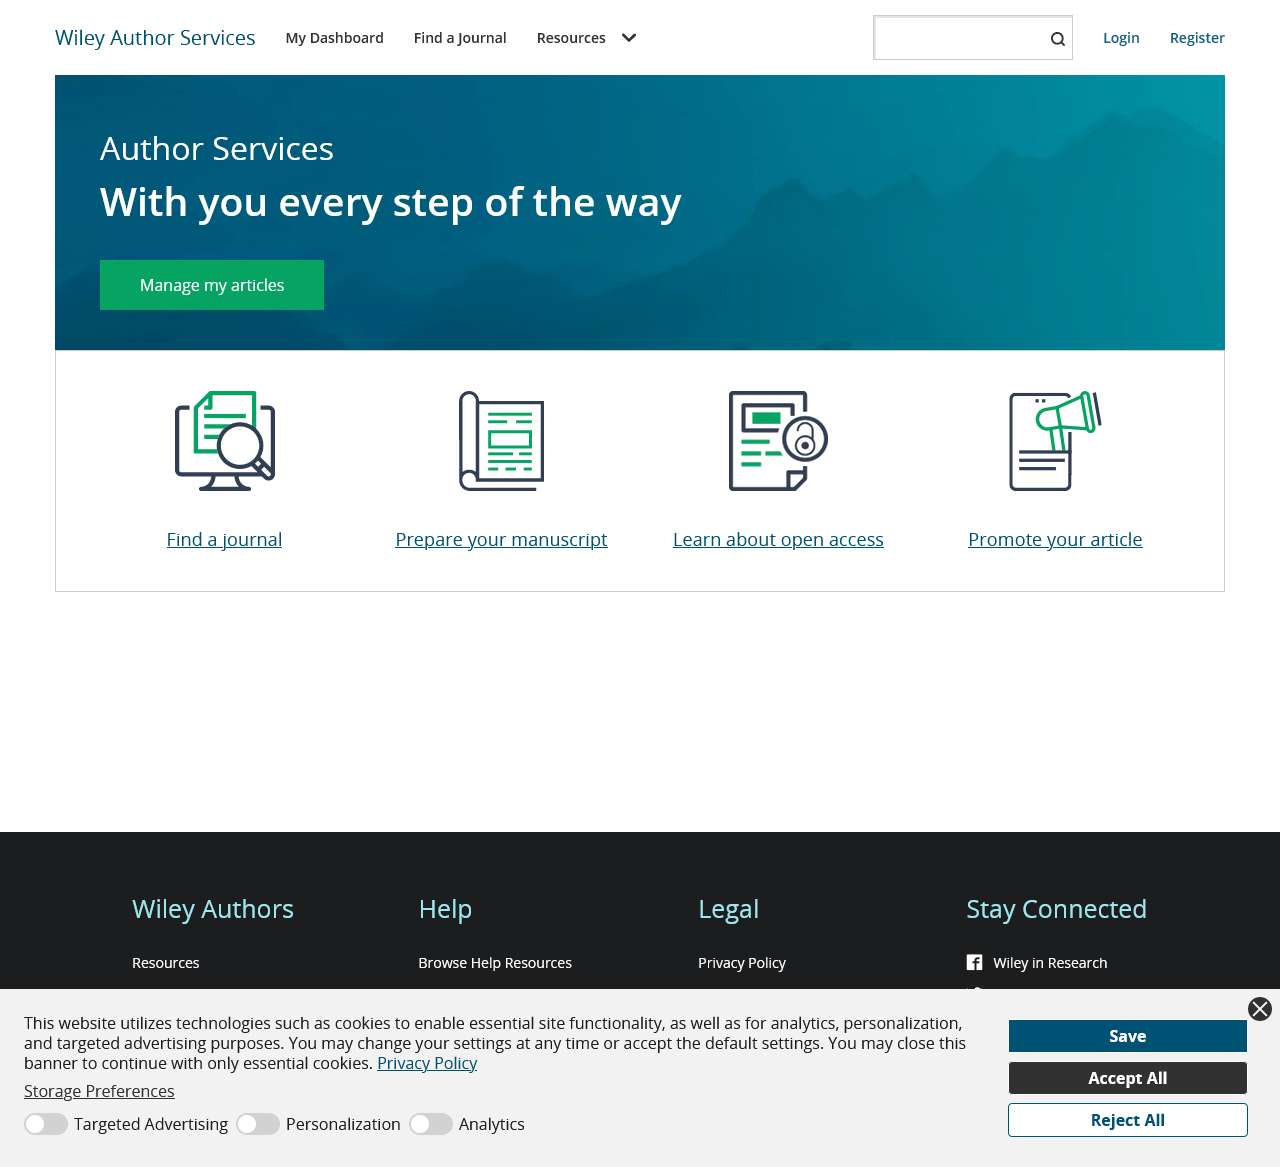Open Browse Help Resources footer link

click(495, 963)
